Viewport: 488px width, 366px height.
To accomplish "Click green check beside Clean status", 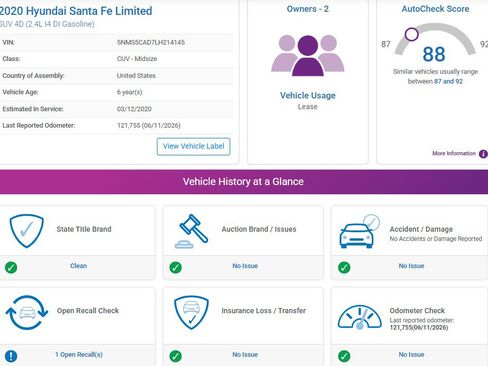I will (x=11, y=267).
